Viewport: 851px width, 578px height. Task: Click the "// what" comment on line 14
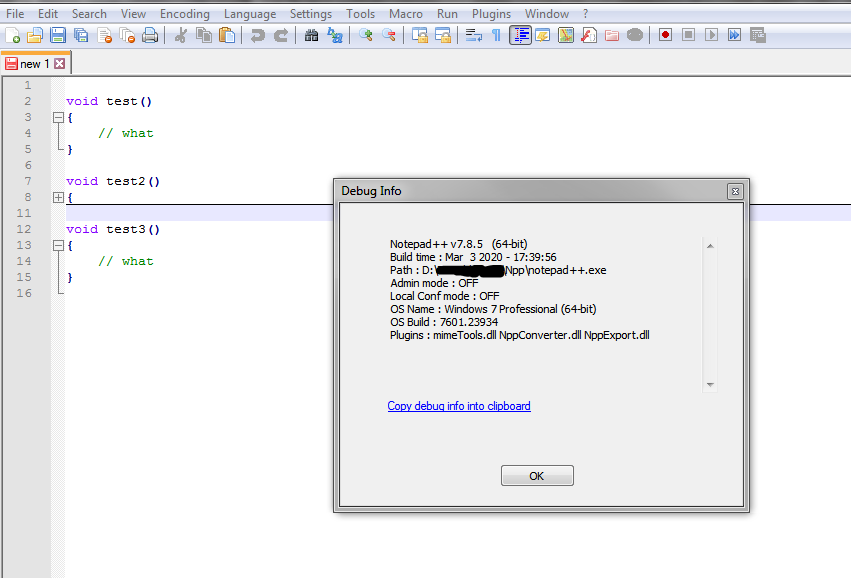point(126,262)
